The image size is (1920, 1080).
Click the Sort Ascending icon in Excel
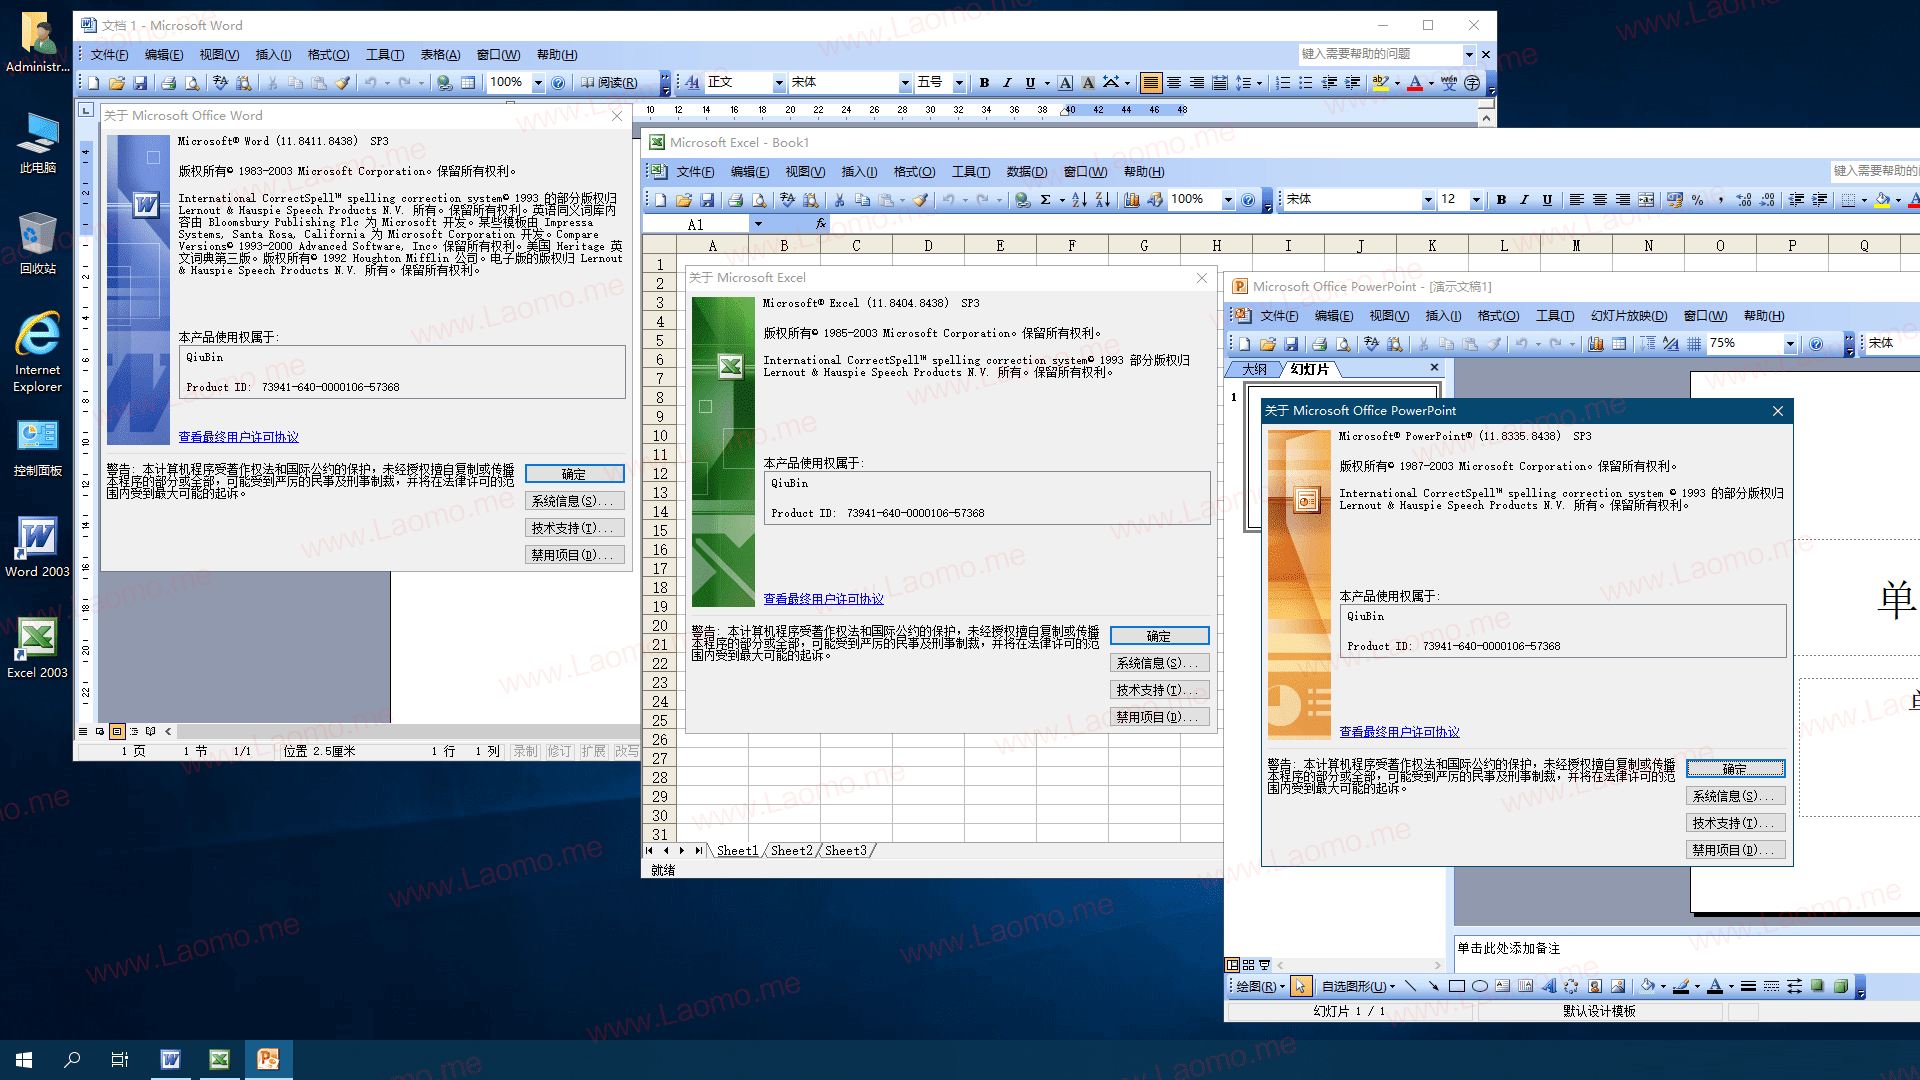point(1079,200)
